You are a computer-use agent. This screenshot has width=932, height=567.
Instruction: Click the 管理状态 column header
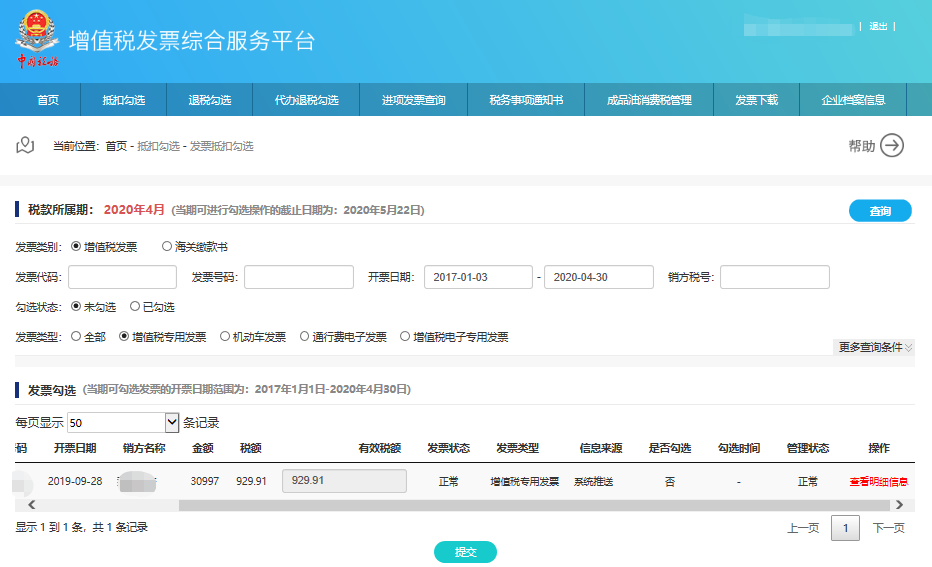tap(807, 448)
